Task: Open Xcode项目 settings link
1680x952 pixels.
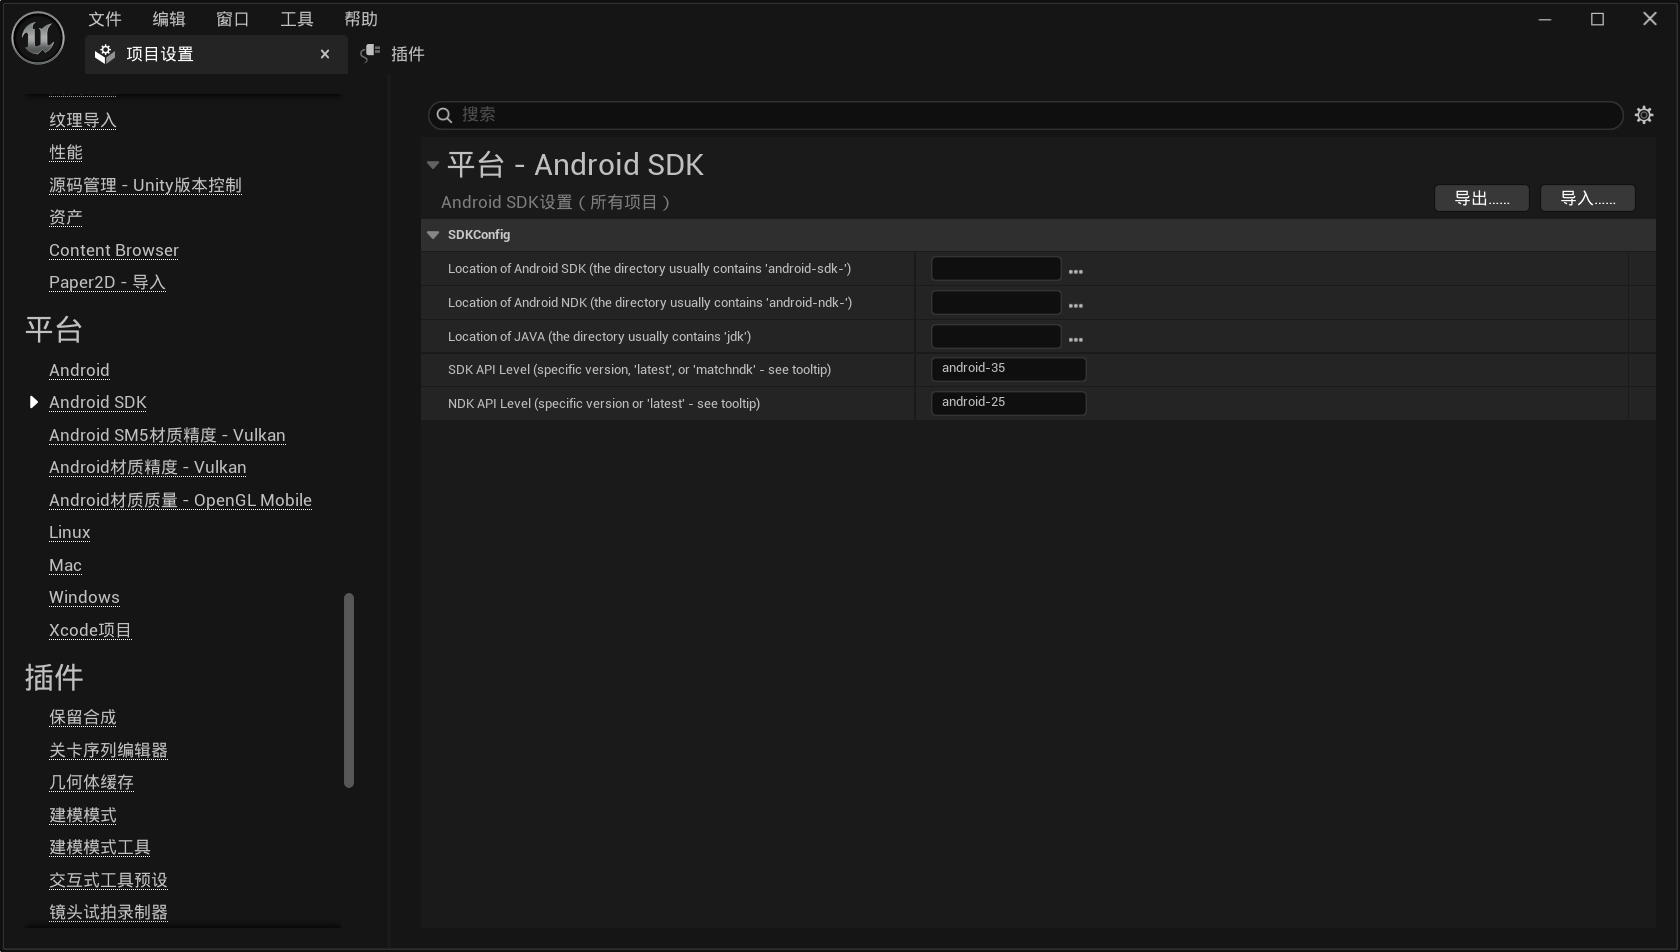Action: [x=90, y=630]
